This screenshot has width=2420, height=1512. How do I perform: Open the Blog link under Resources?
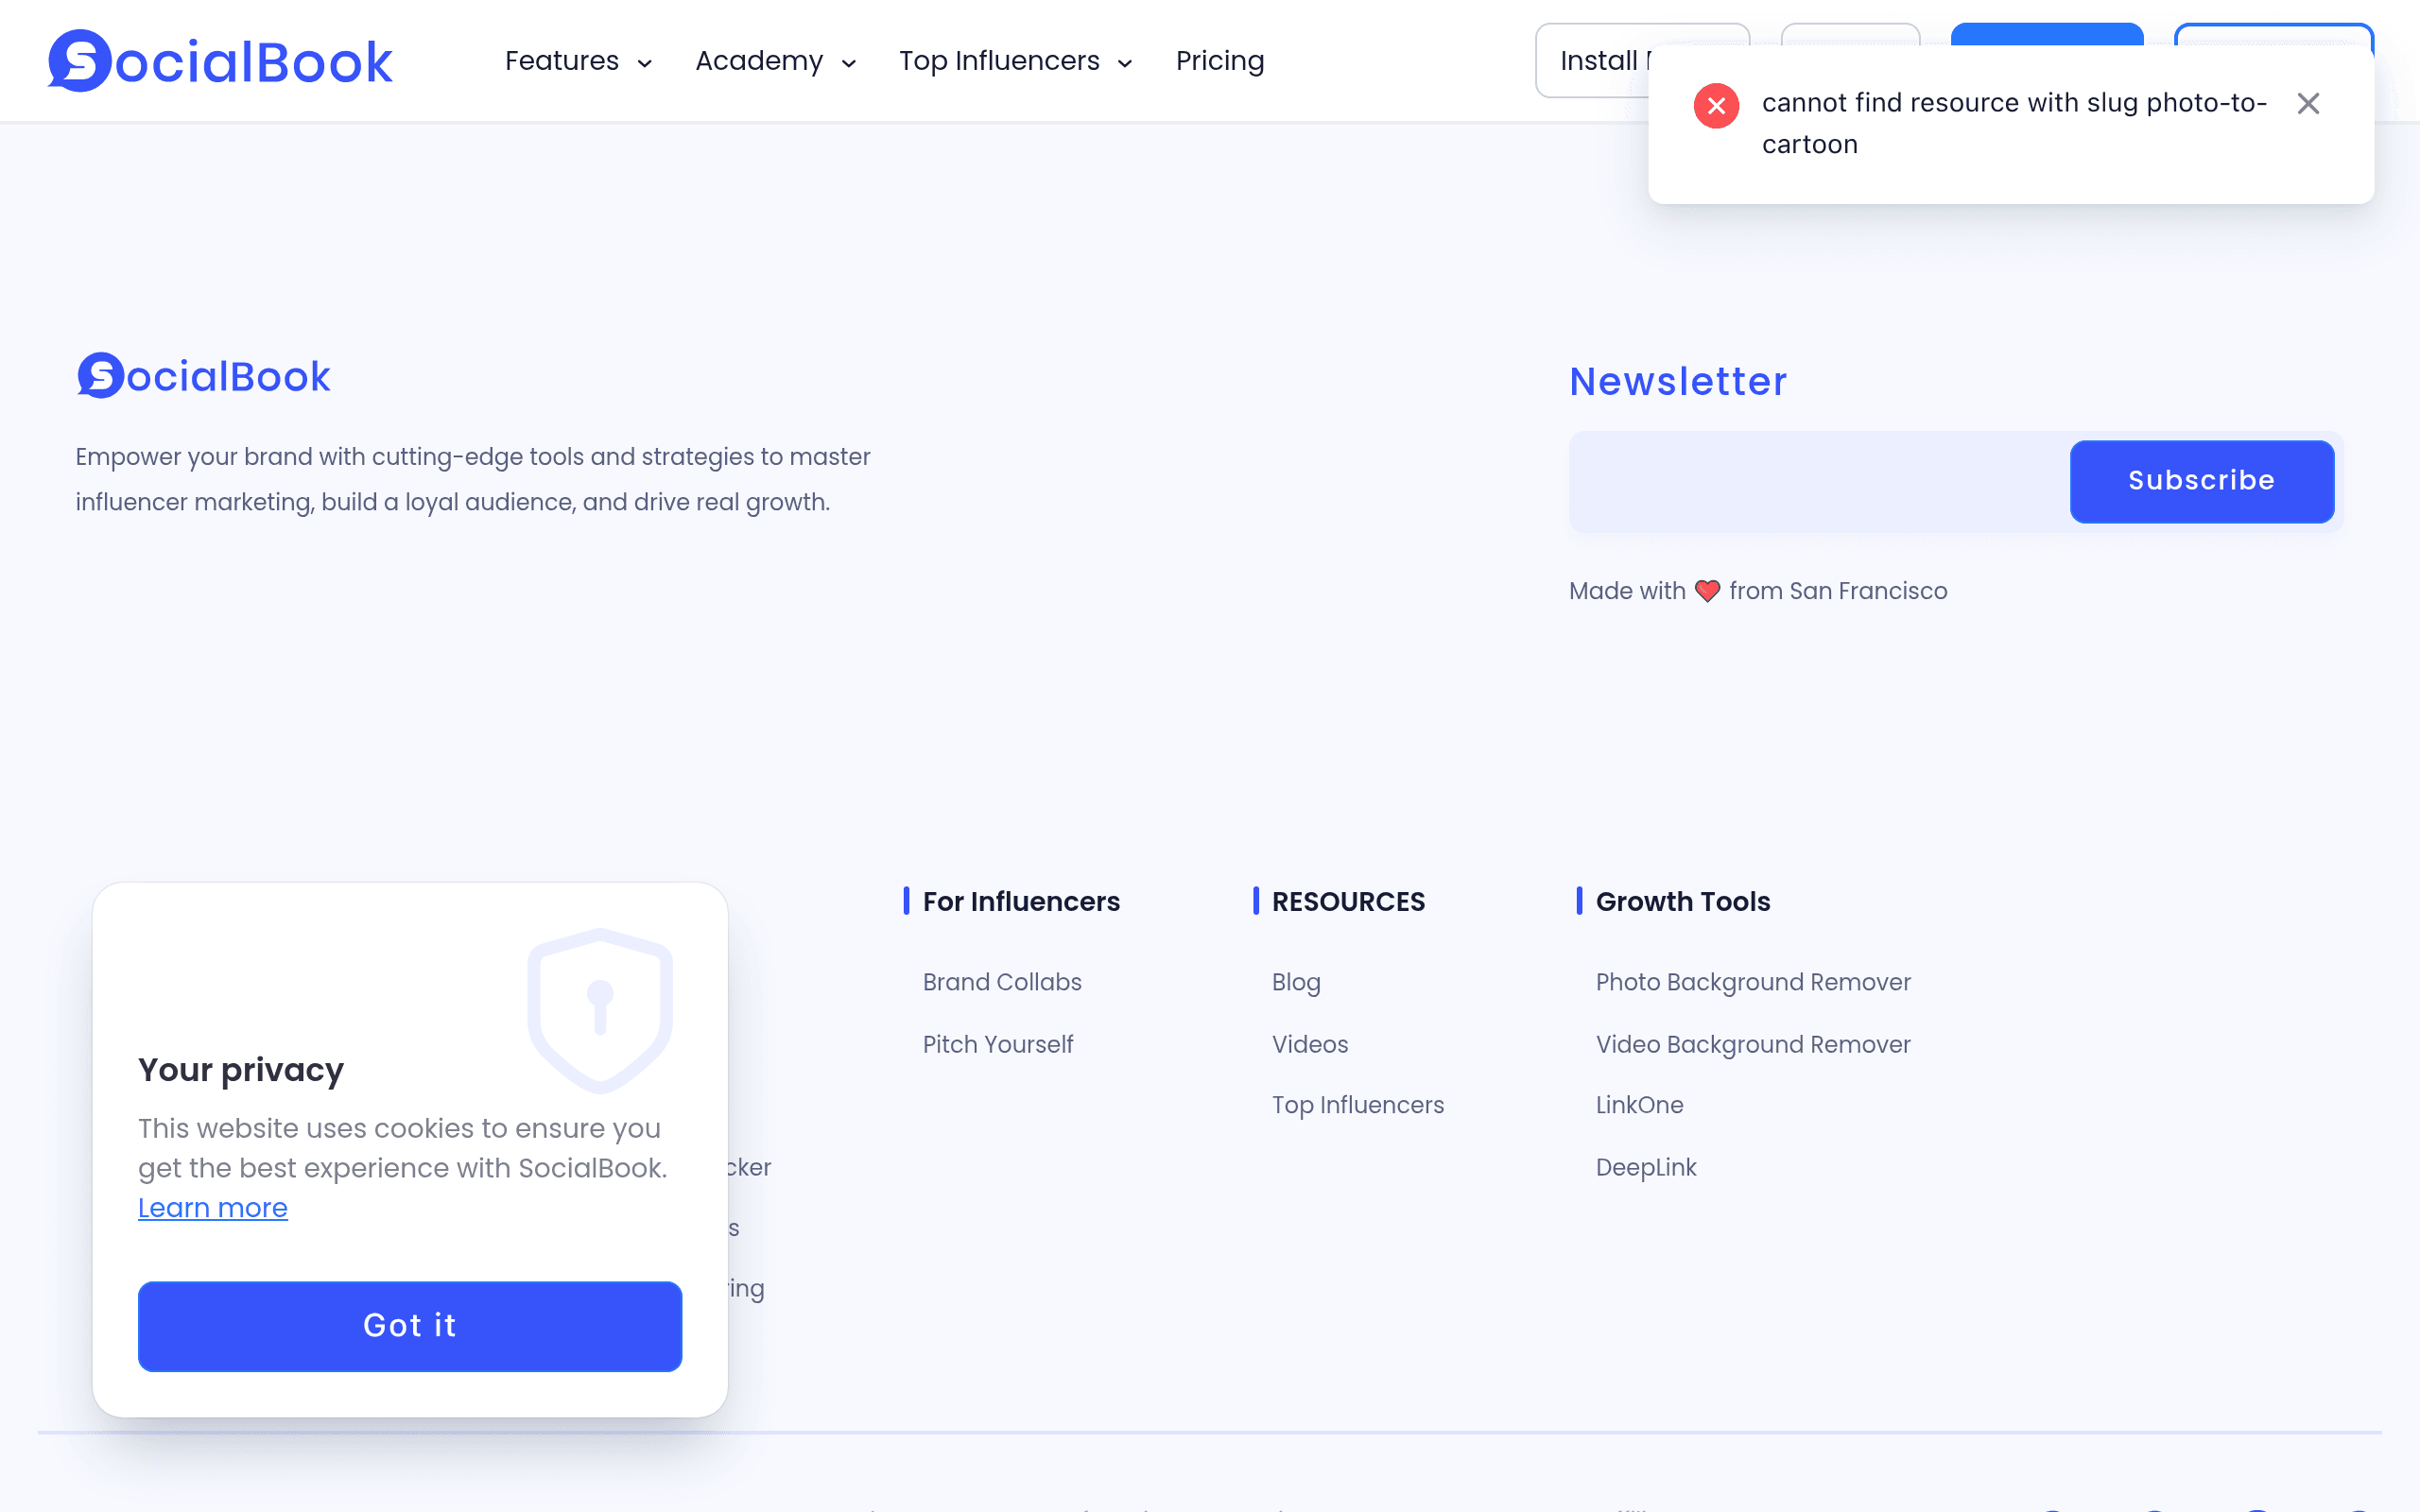(x=1296, y=982)
